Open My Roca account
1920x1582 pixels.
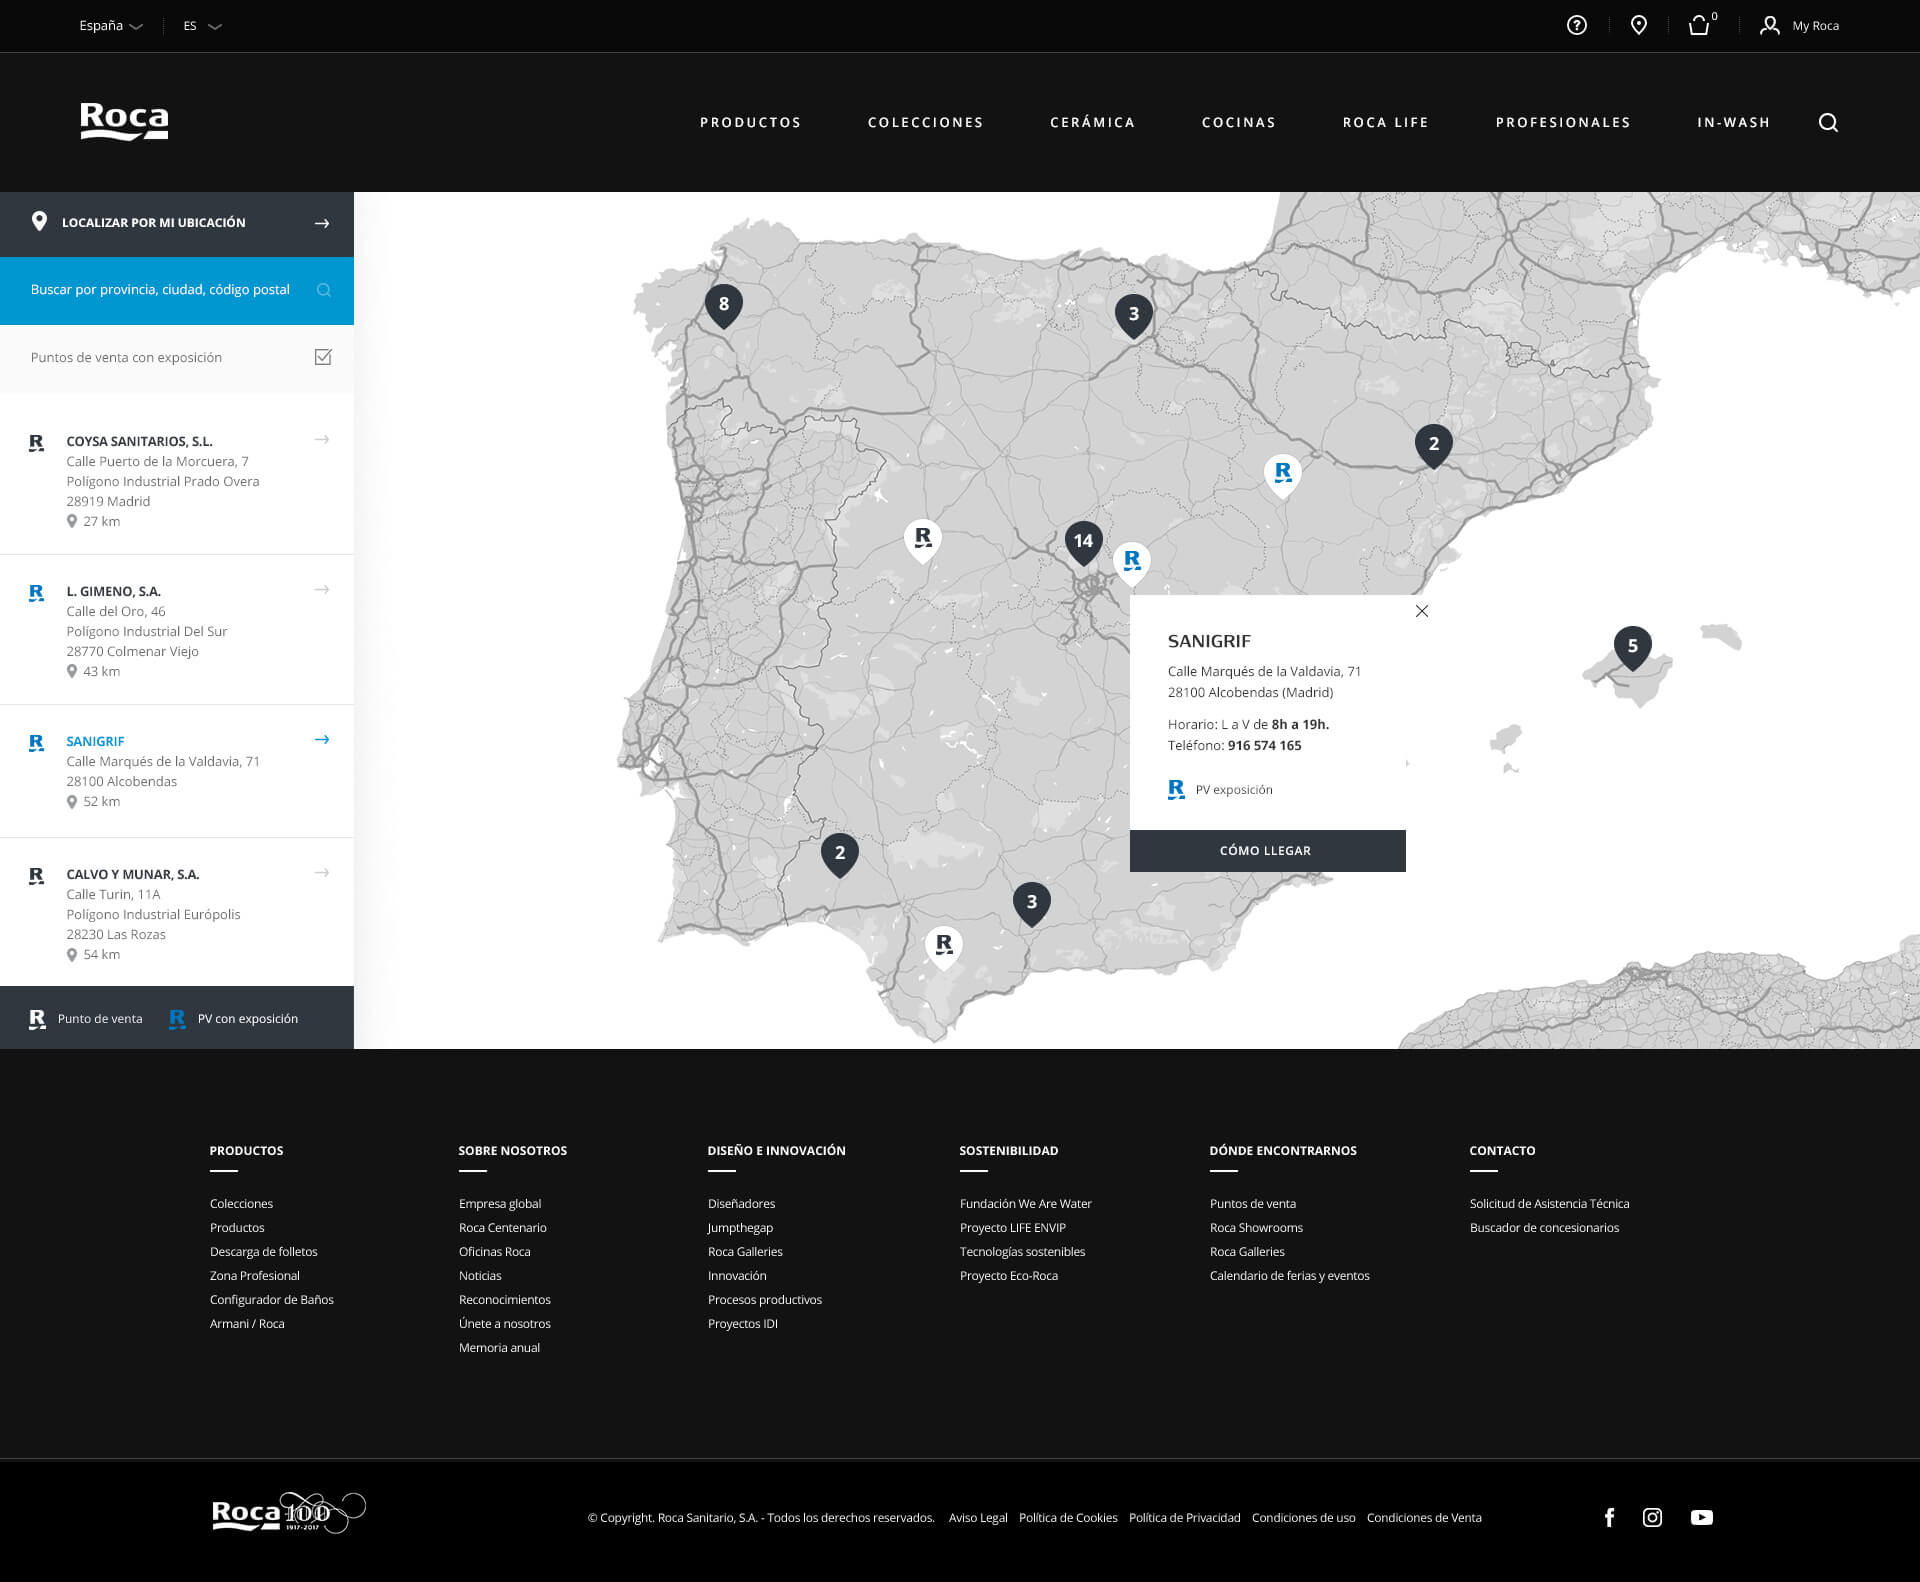[1799, 26]
